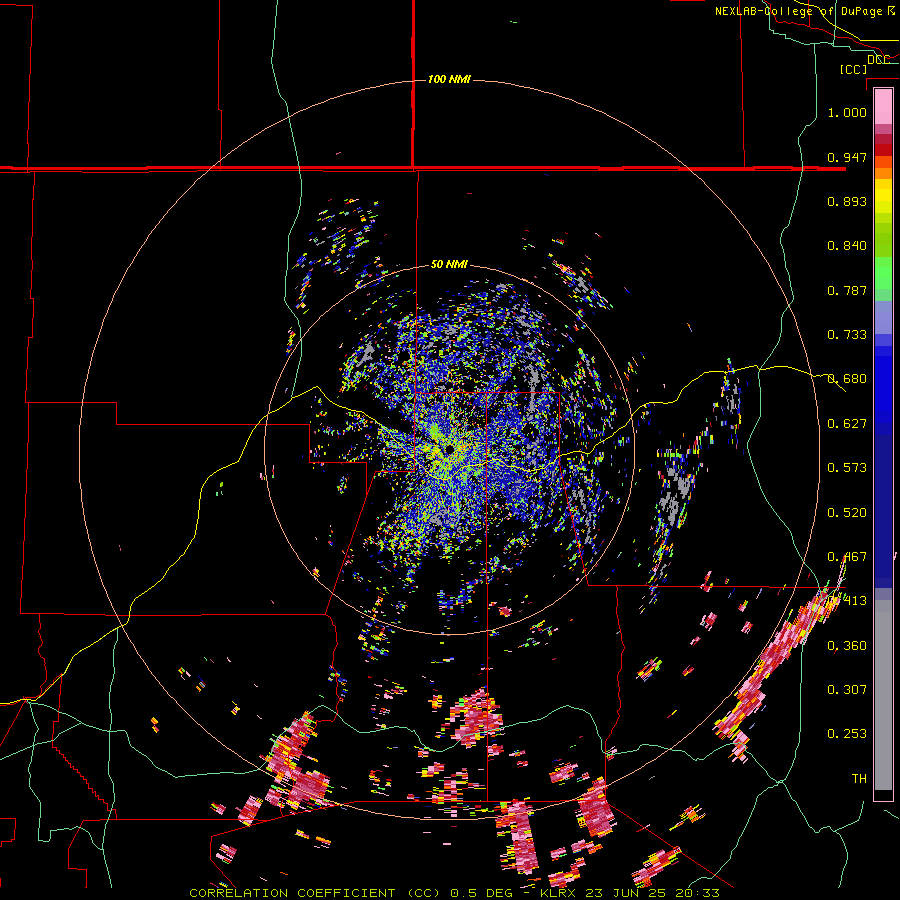Click the 20:33 timestamp
Image resolution: width=900 pixels, height=900 pixels.
click(697, 893)
